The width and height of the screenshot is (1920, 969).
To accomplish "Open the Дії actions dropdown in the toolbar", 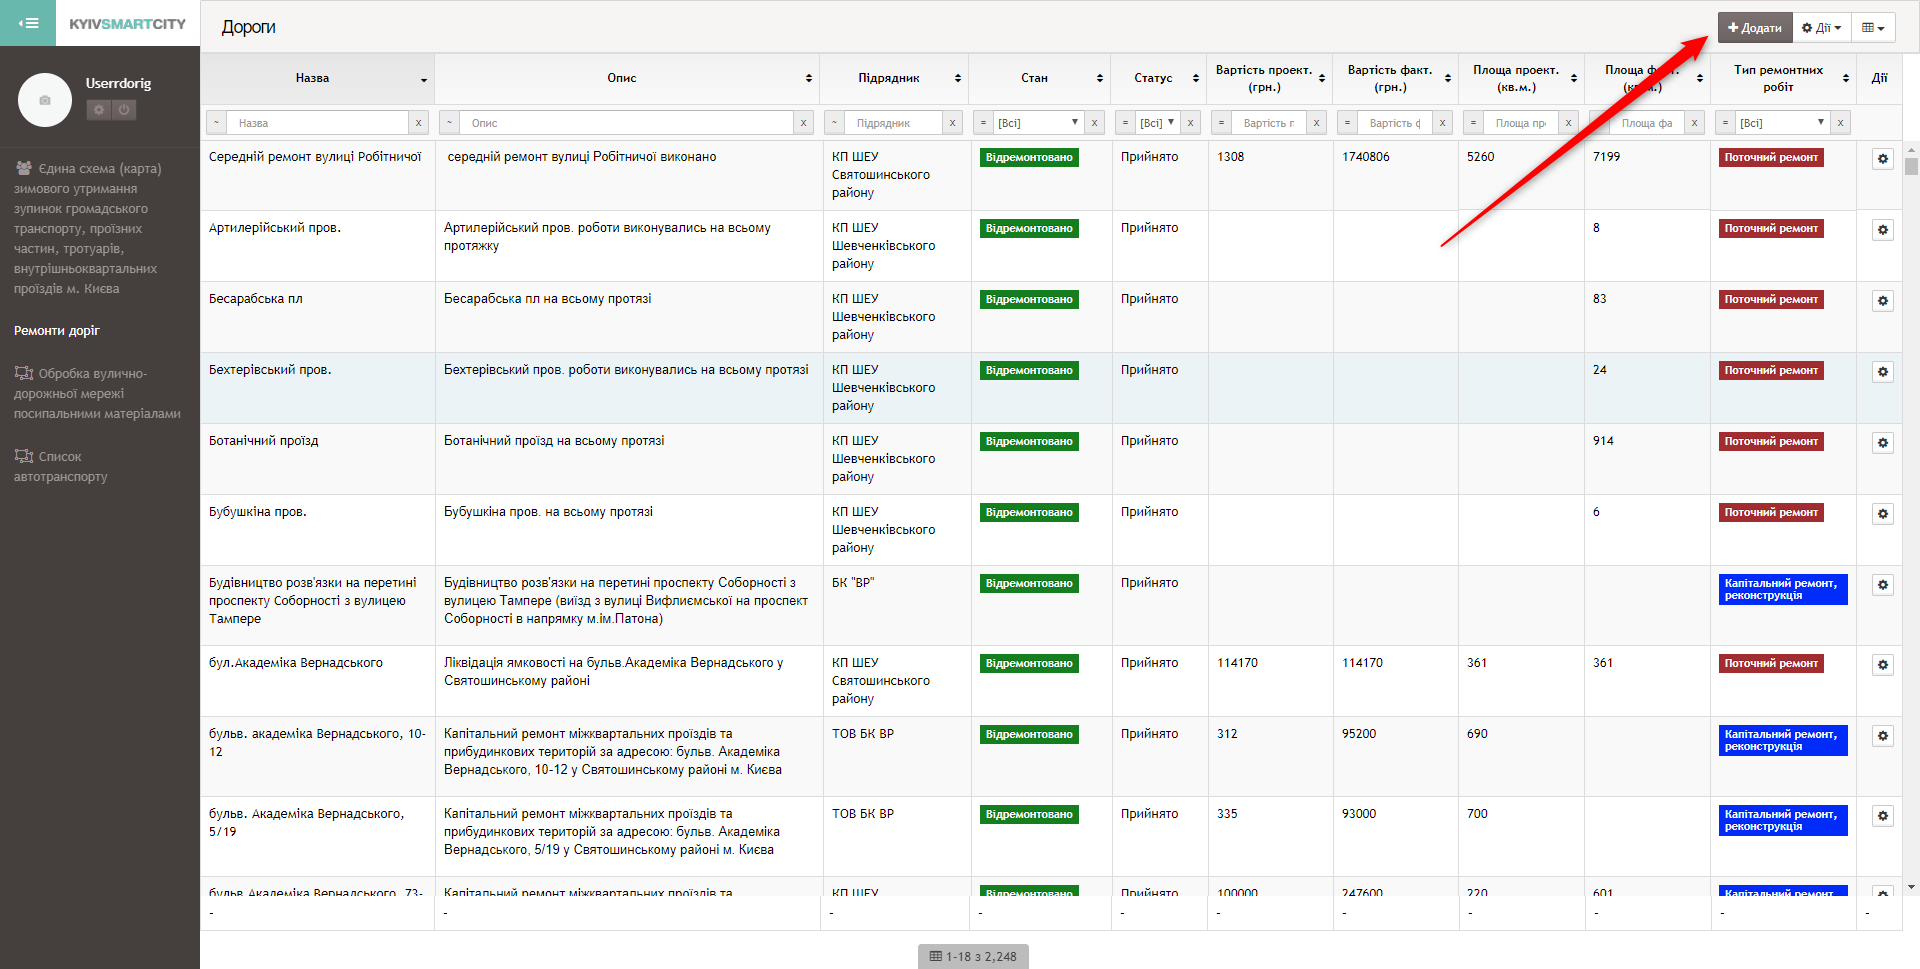I will [1822, 27].
